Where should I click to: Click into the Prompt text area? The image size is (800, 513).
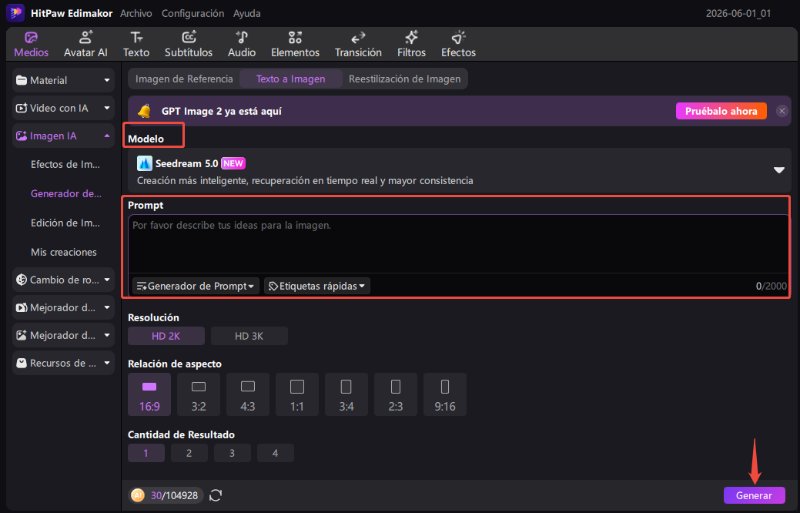[458, 244]
